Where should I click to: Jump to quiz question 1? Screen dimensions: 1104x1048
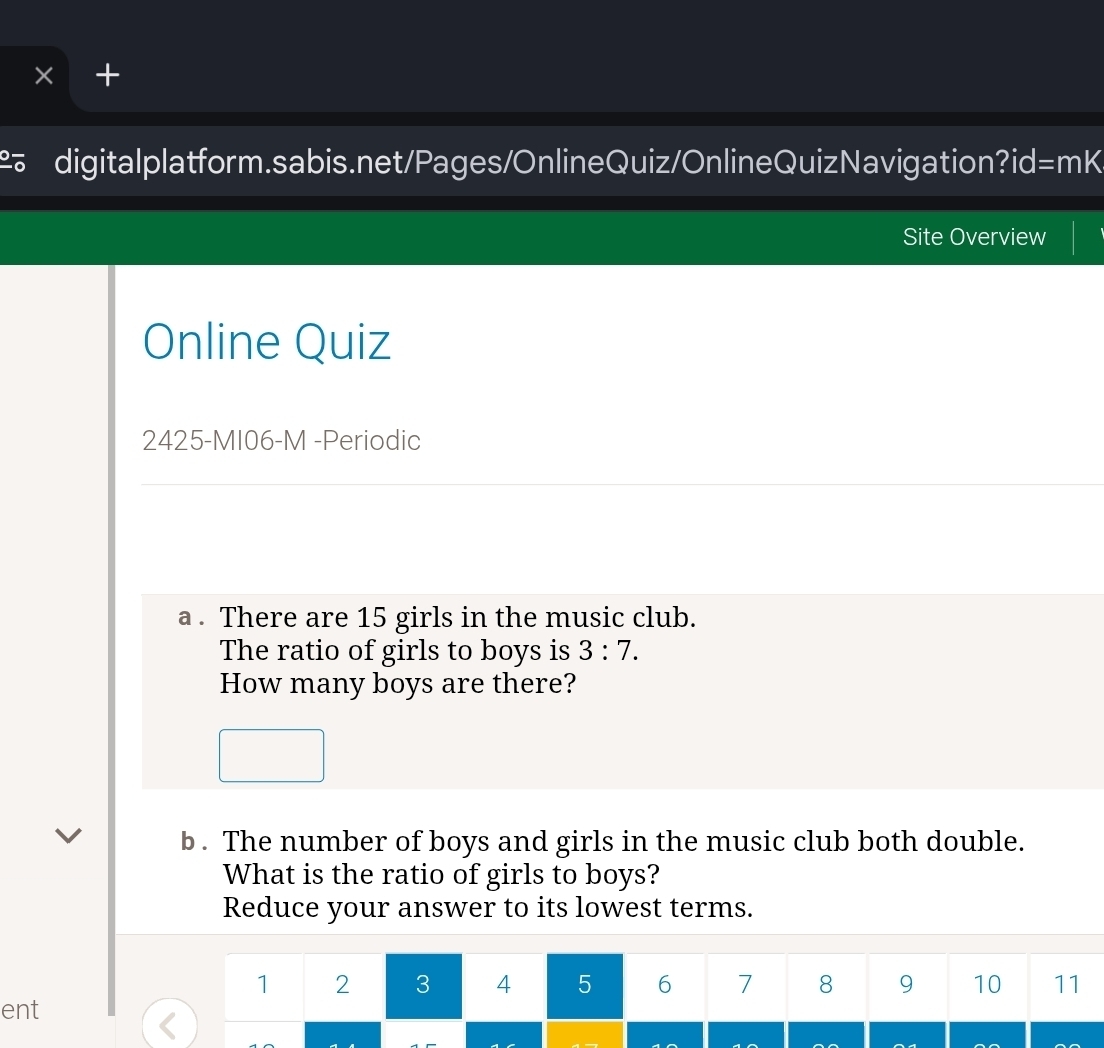(x=262, y=985)
